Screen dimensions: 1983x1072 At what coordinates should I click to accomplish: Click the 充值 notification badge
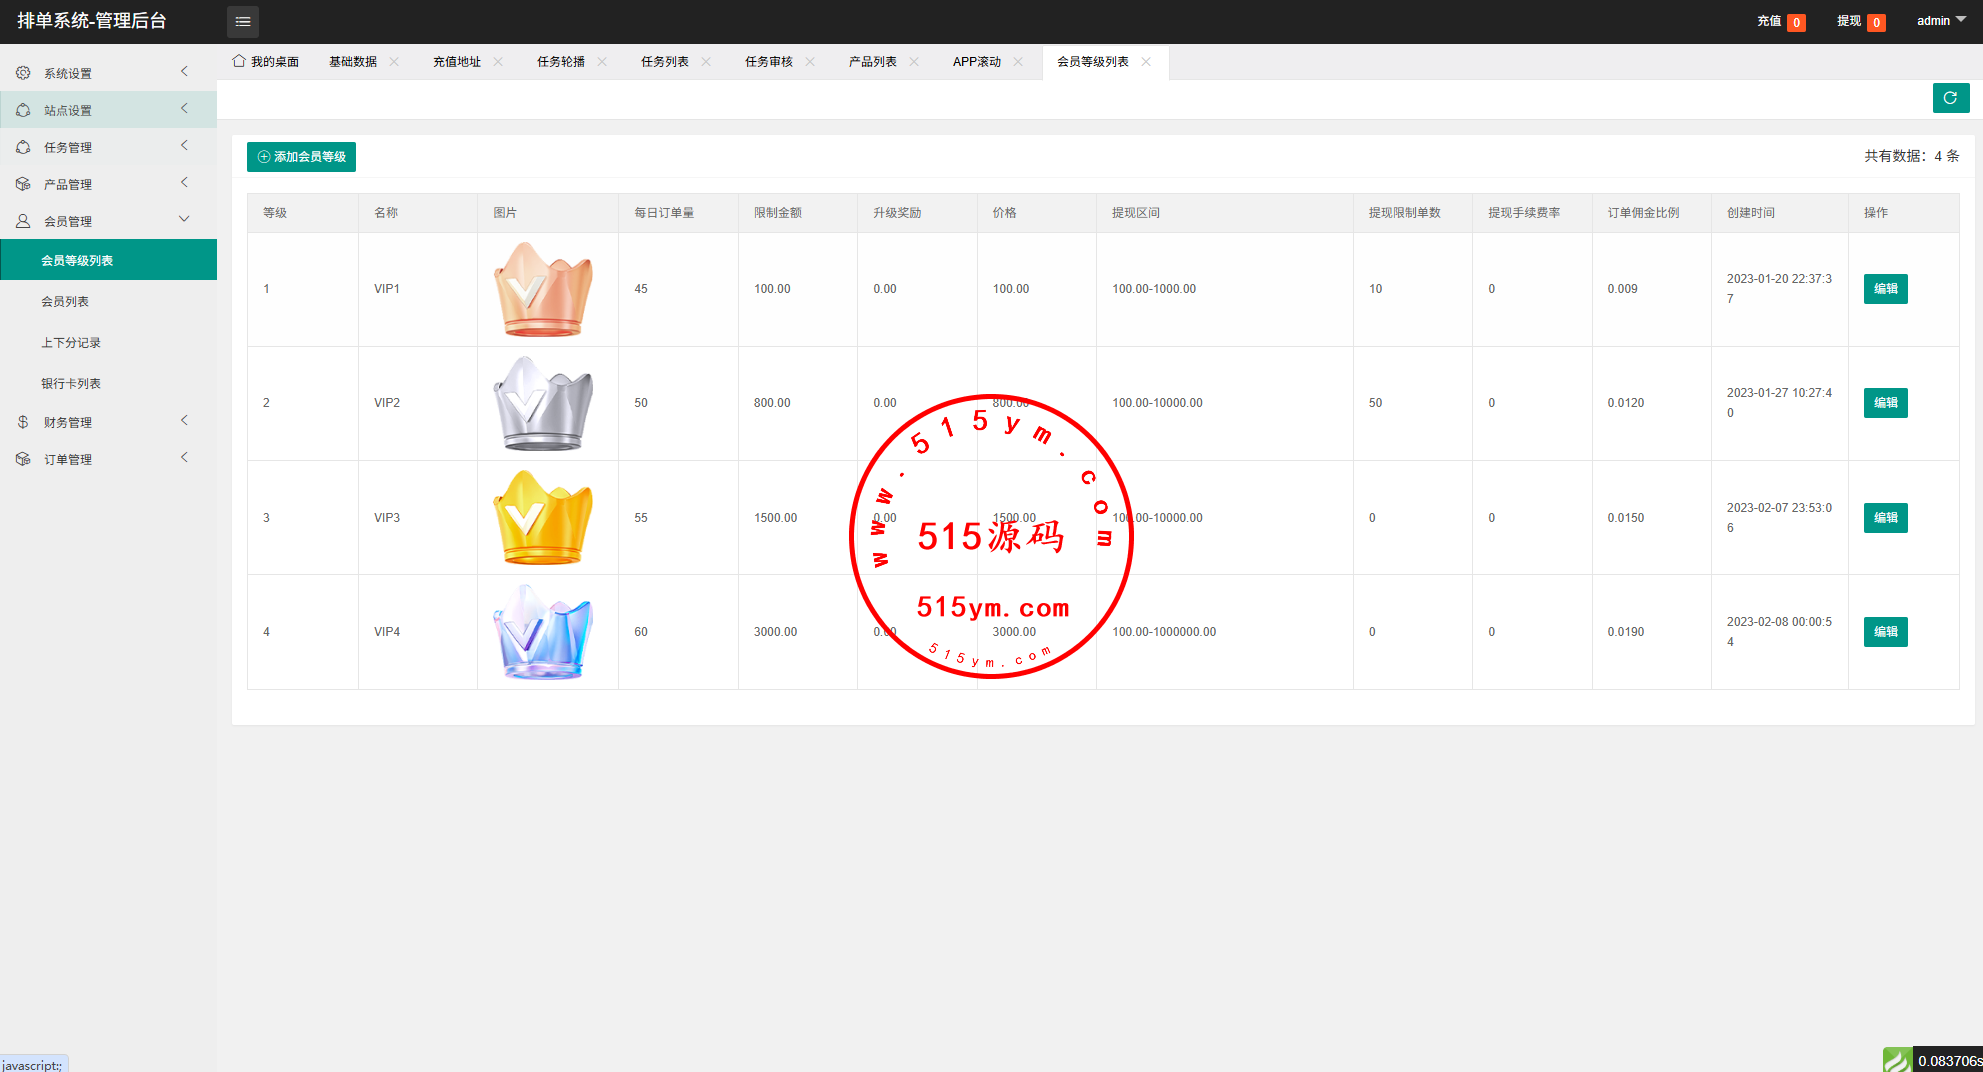tap(1796, 22)
